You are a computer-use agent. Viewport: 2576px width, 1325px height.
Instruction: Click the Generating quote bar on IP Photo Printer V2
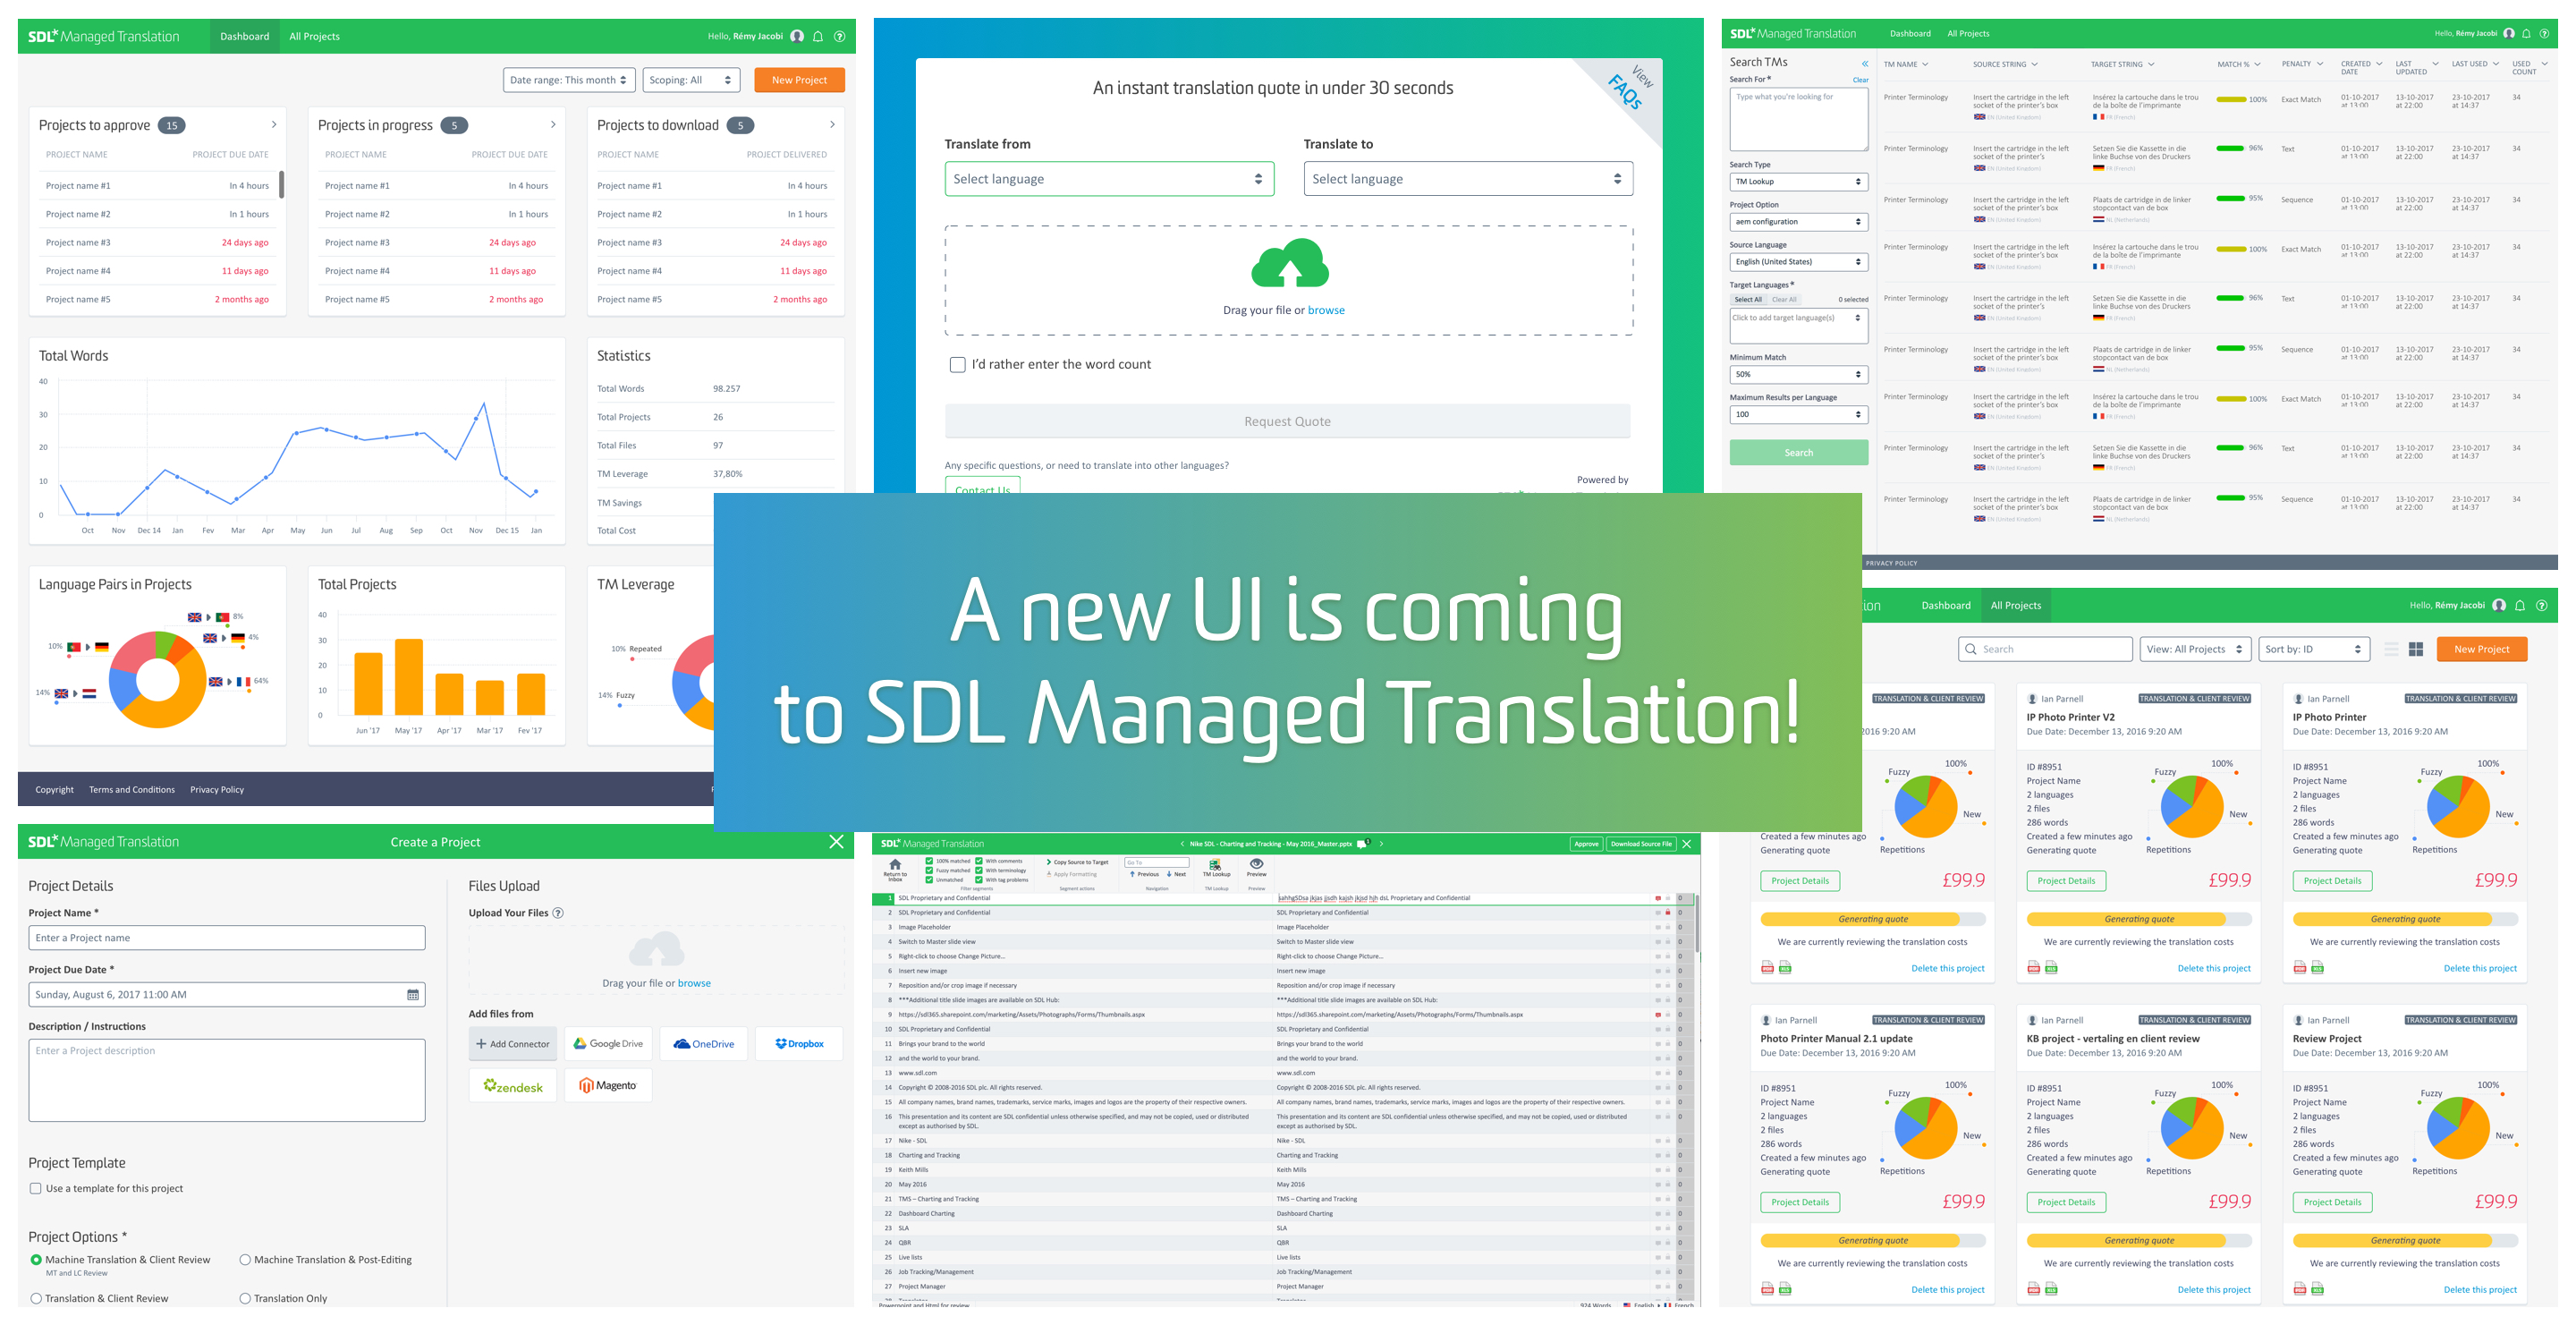[x=2139, y=919]
